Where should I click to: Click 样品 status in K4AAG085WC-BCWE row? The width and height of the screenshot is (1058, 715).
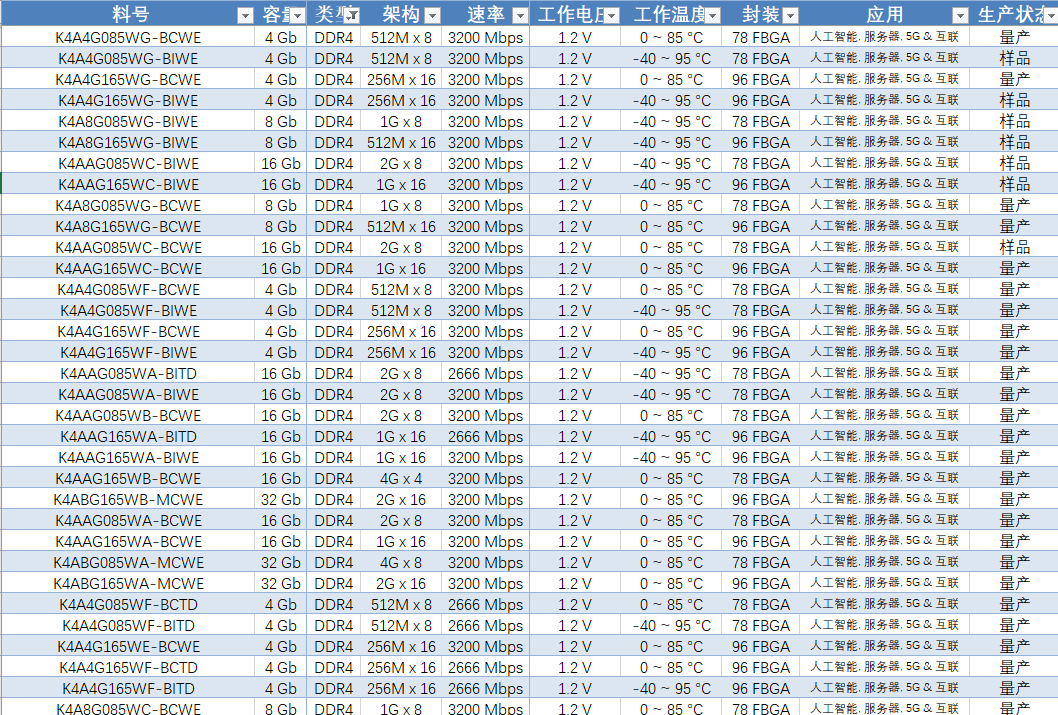pos(1014,248)
